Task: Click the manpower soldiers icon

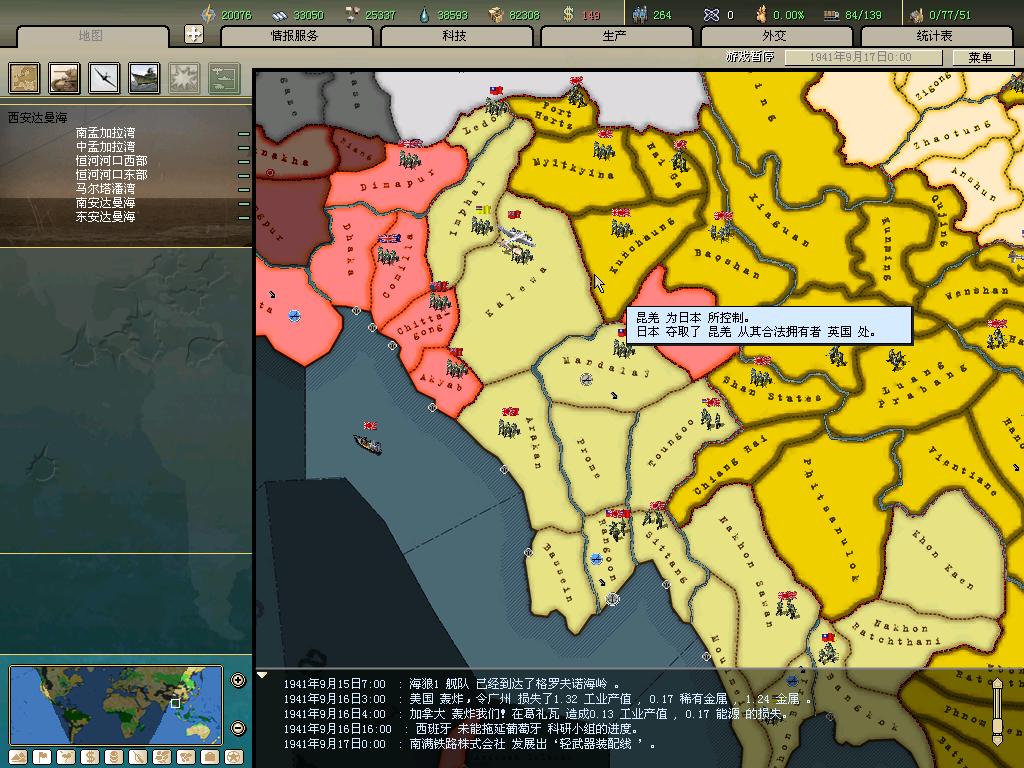Action: point(640,14)
